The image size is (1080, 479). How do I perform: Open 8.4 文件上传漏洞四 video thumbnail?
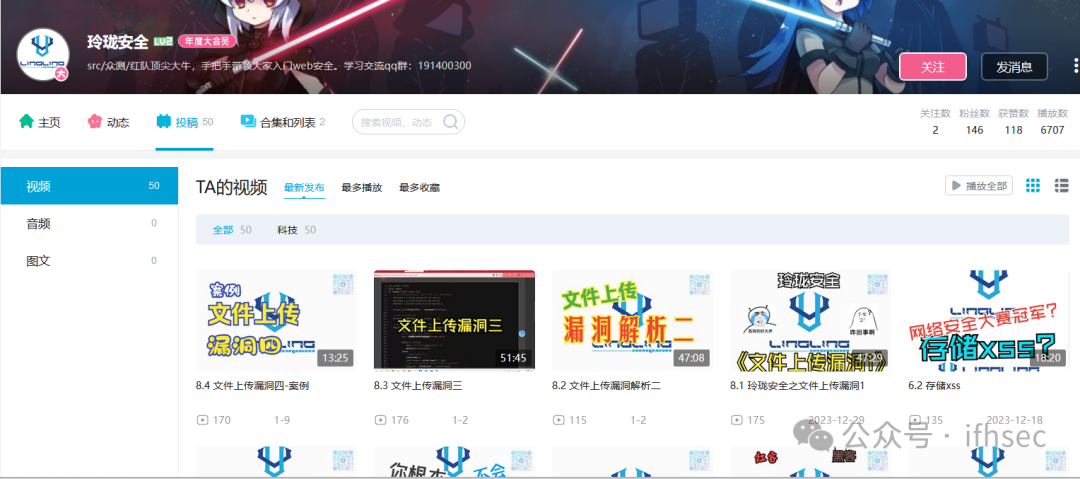click(x=276, y=320)
